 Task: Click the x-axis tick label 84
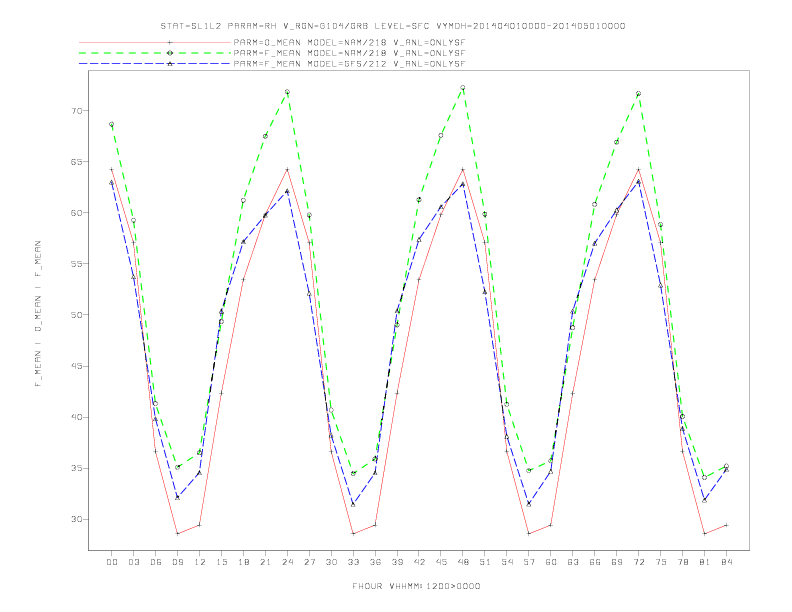pos(726,562)
